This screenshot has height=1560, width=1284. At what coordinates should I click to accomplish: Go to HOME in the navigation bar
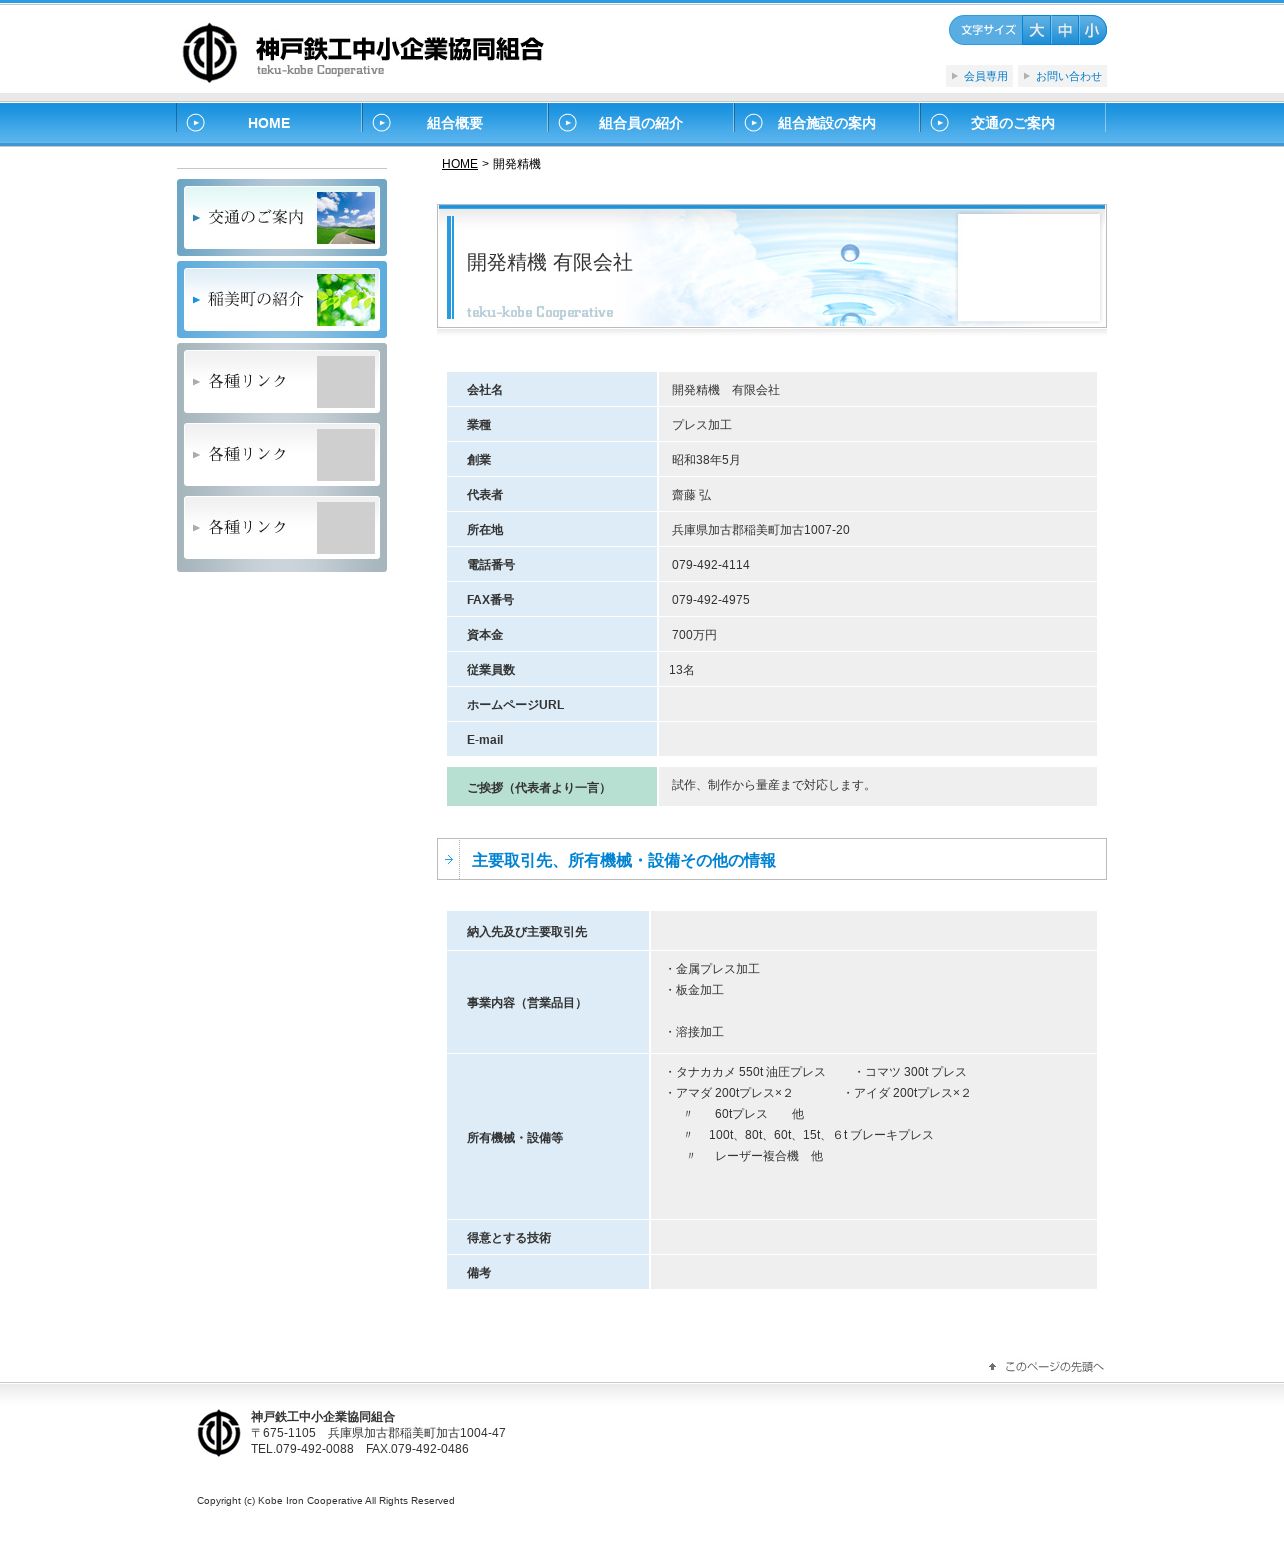pyautogui.click(x=269, y=123)
